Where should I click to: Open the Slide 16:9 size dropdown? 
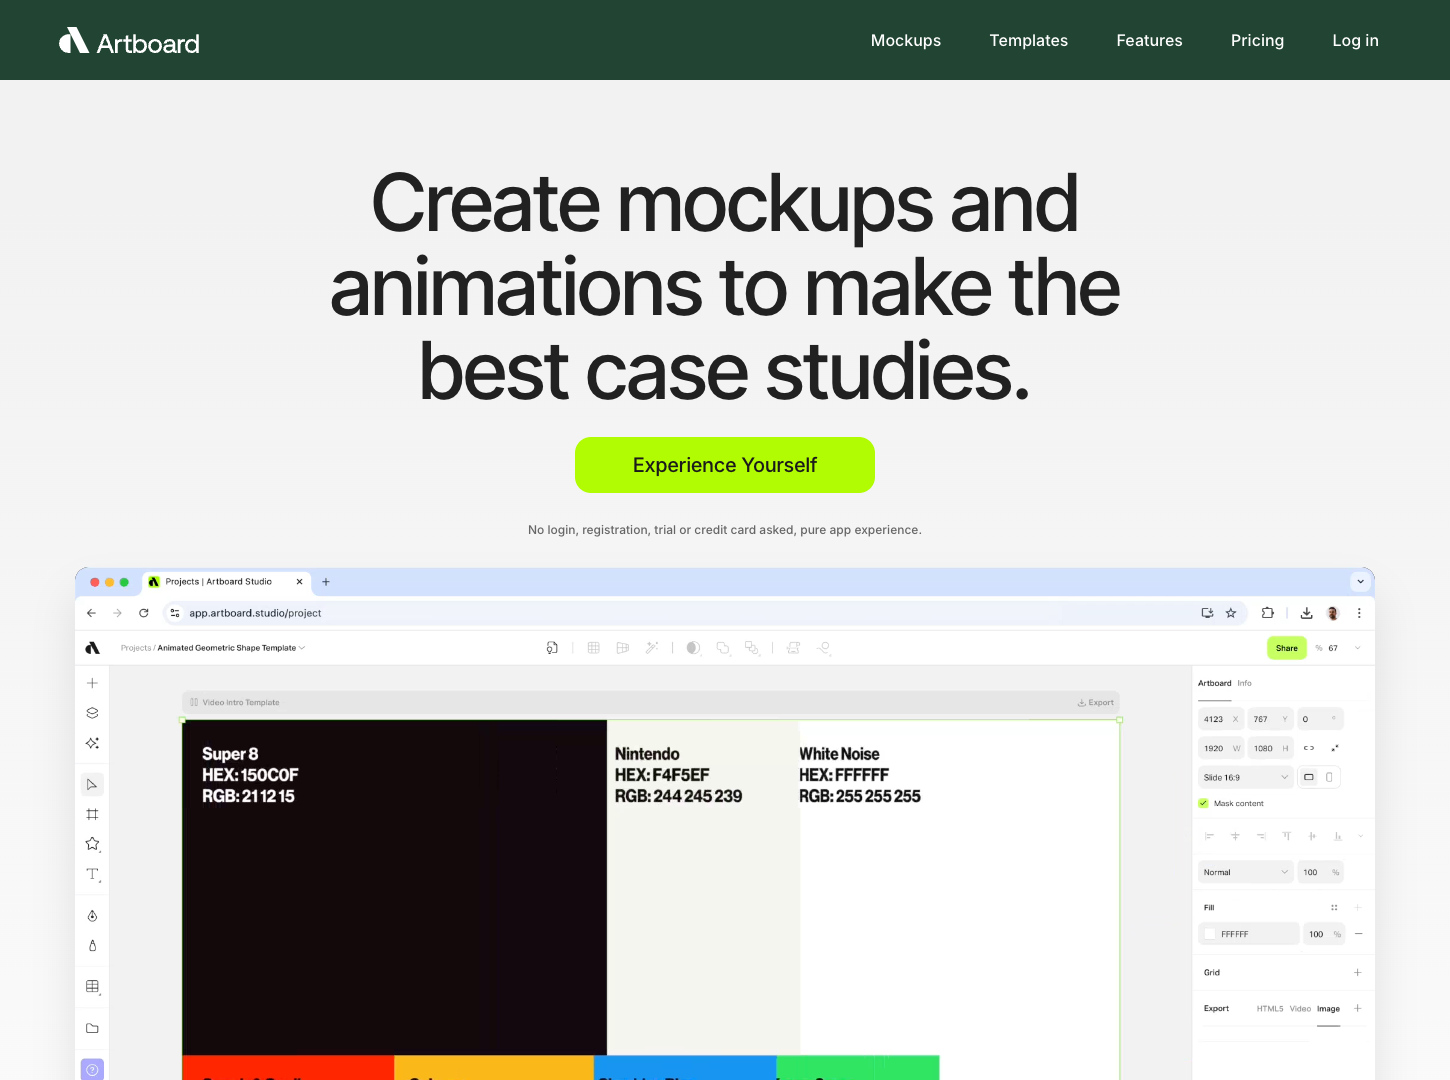1245,777
